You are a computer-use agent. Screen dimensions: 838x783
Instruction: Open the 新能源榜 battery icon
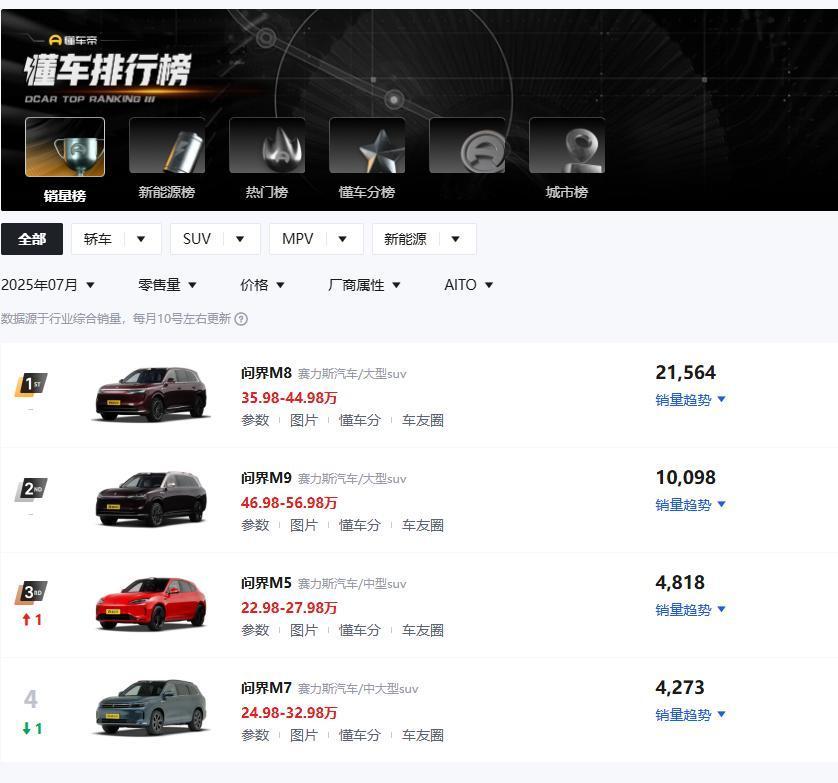click(x=167, y=145)
